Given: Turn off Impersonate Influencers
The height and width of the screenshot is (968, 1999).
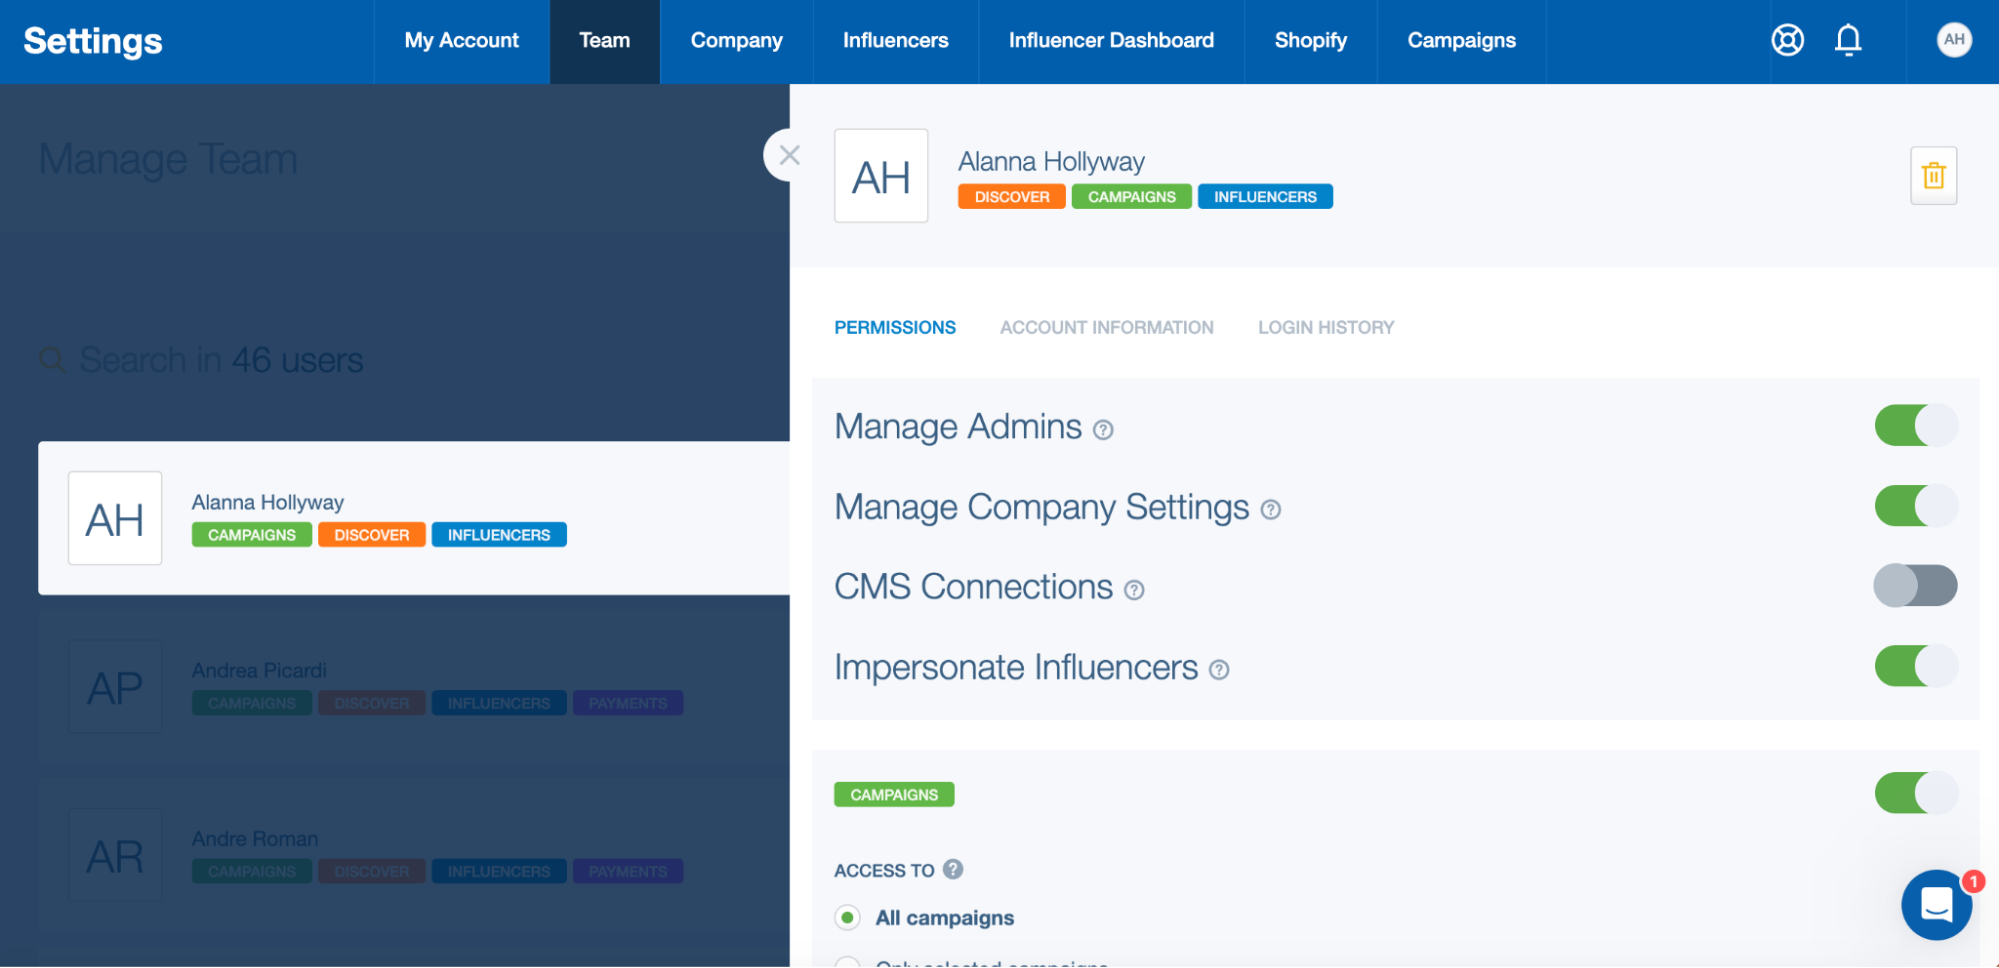Looking at the screenshot, I should click(1915, 666).
